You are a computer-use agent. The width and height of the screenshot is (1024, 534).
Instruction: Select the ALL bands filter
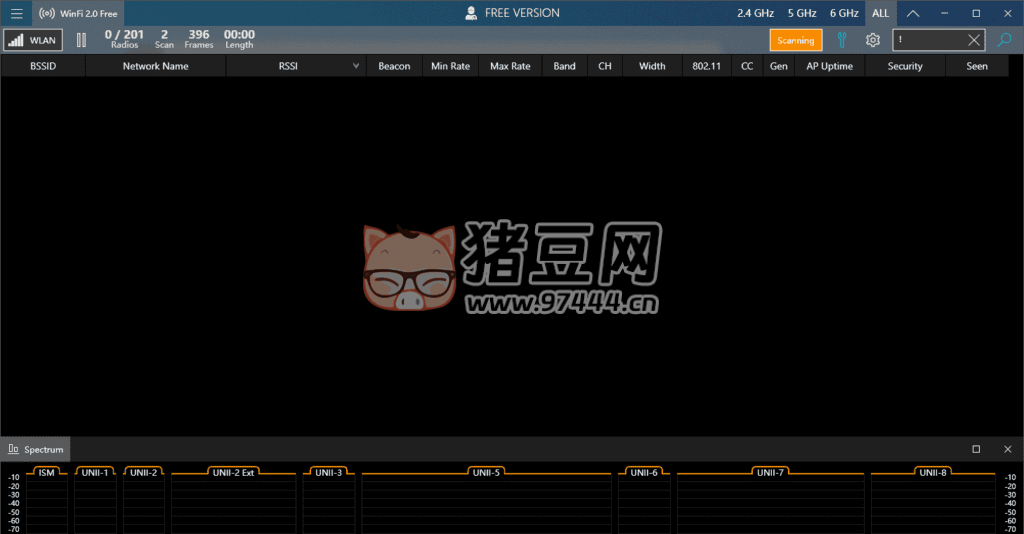(880, 13)
